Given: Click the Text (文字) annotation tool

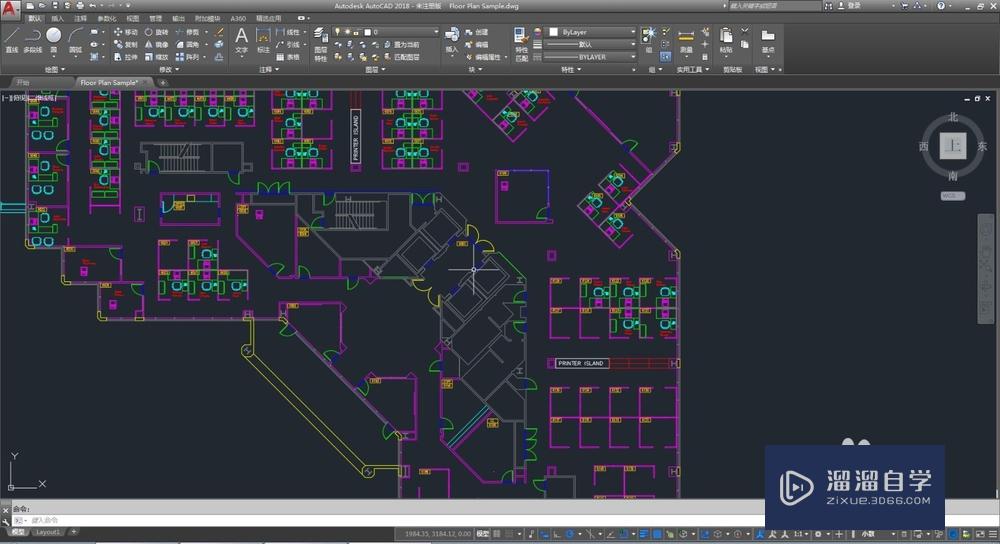Looking at the screenshot, I should point(241,37).
